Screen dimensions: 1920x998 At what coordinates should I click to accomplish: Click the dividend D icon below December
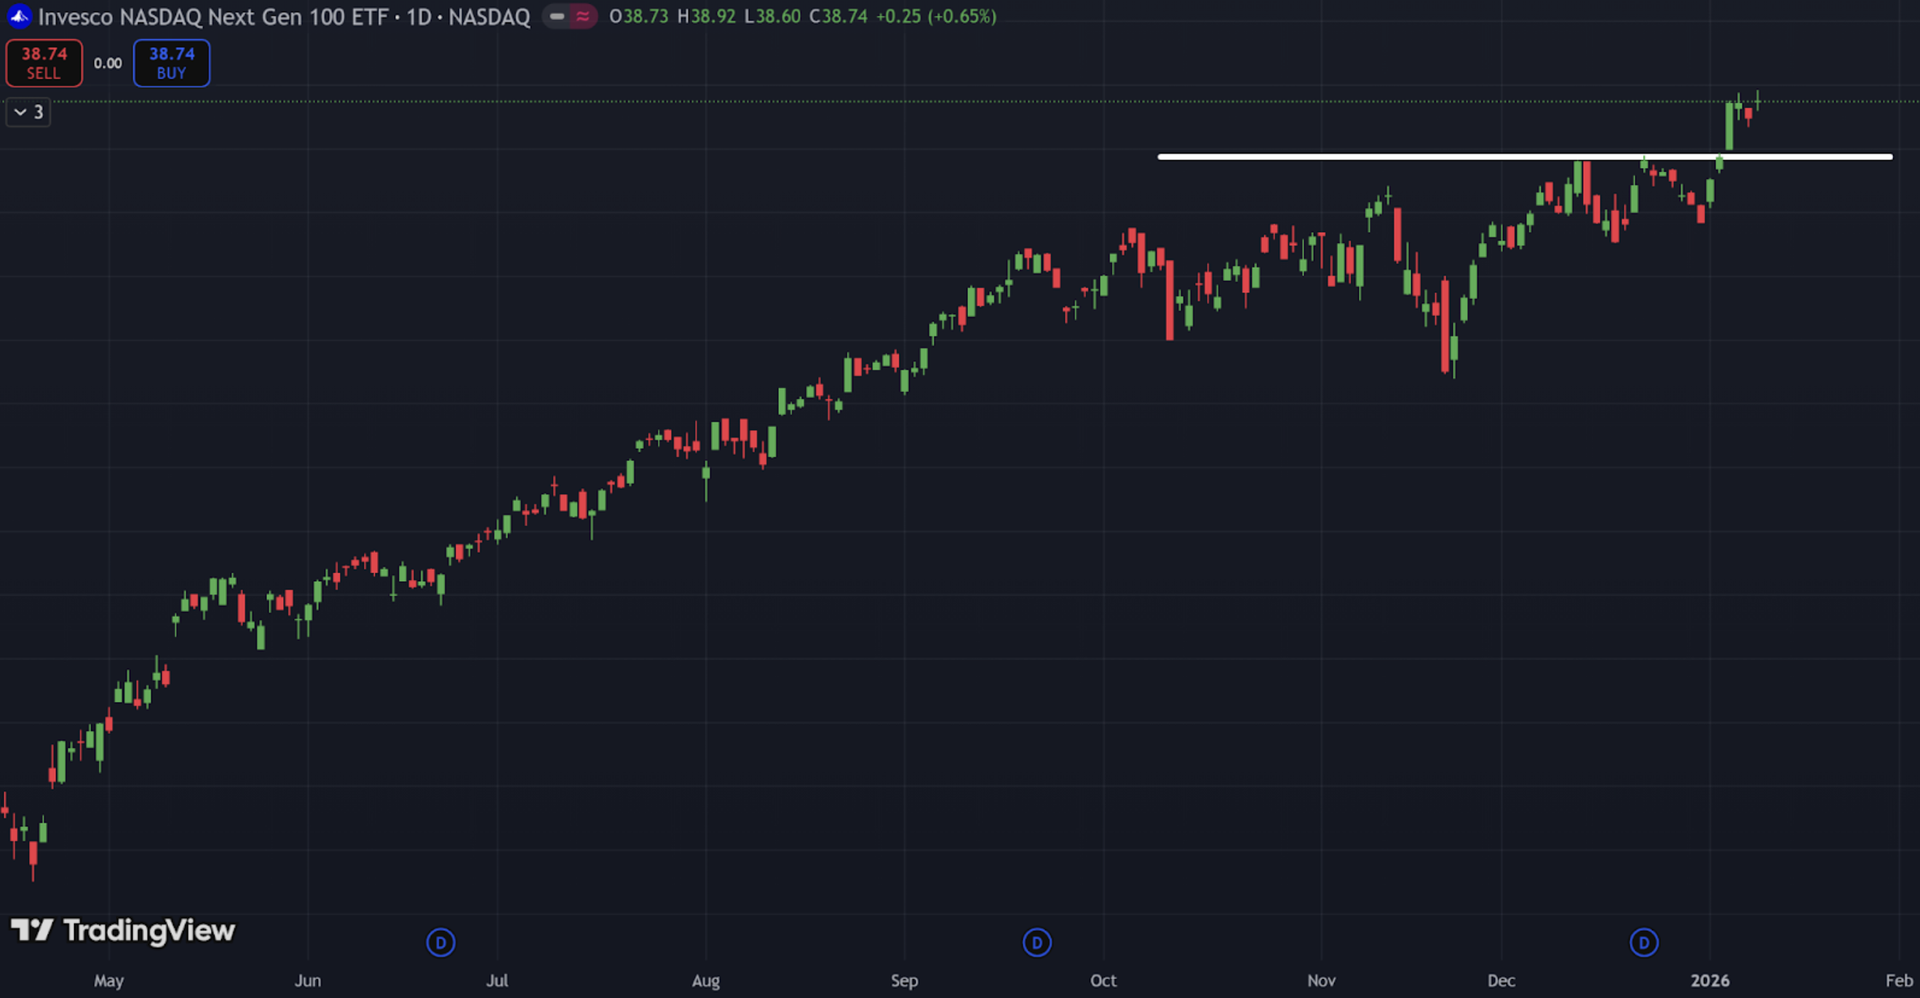(x=1644, y=942)
